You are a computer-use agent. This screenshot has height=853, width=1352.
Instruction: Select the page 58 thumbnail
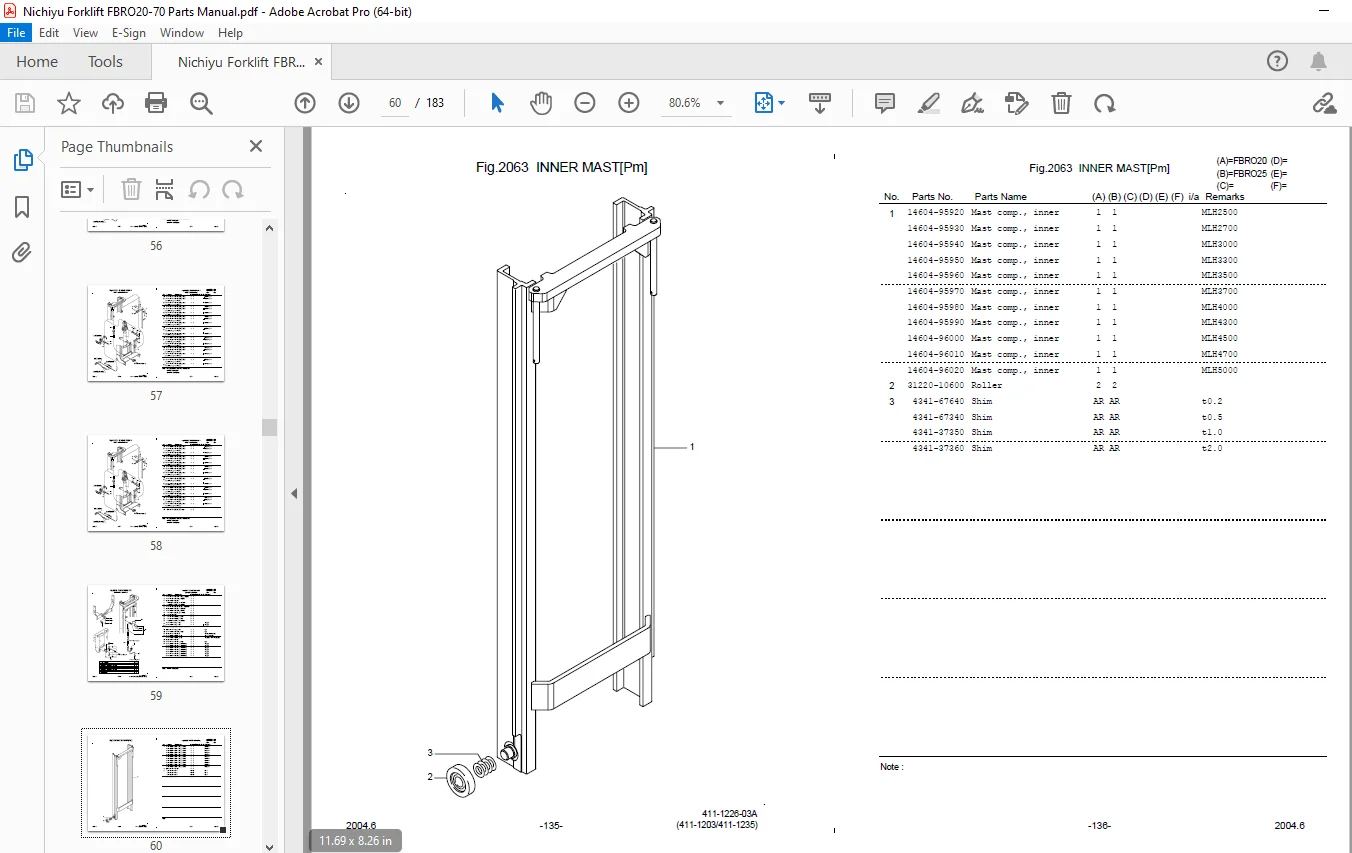(156, 483)
